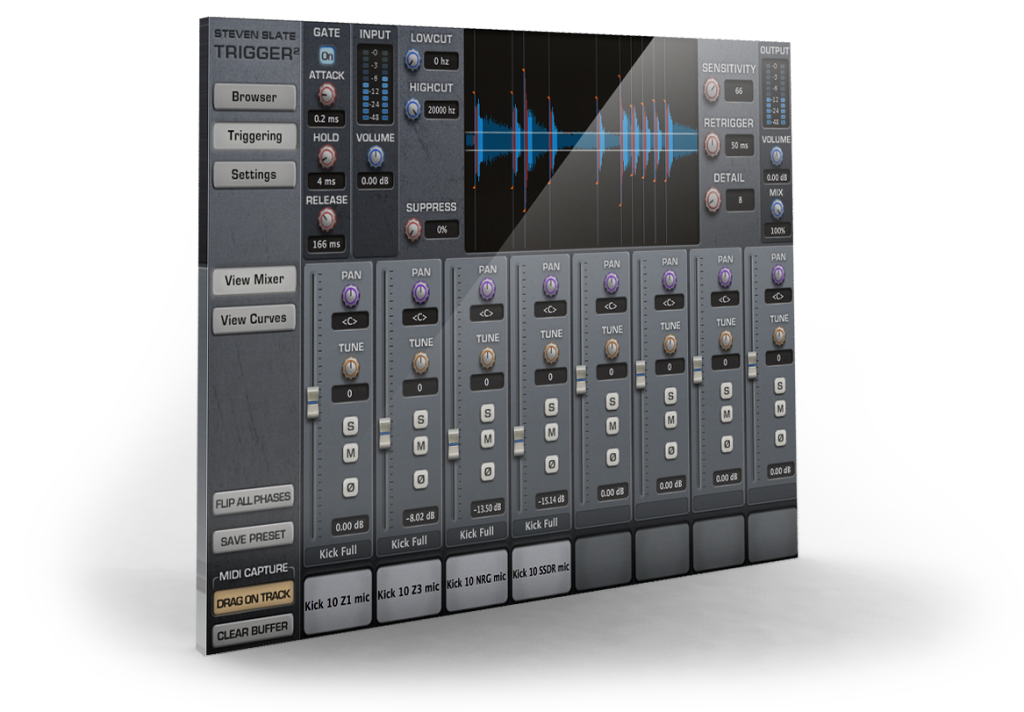Click the Kick 10 Z3 mic channel fader

pyautogui.click(x=385, y=434)
